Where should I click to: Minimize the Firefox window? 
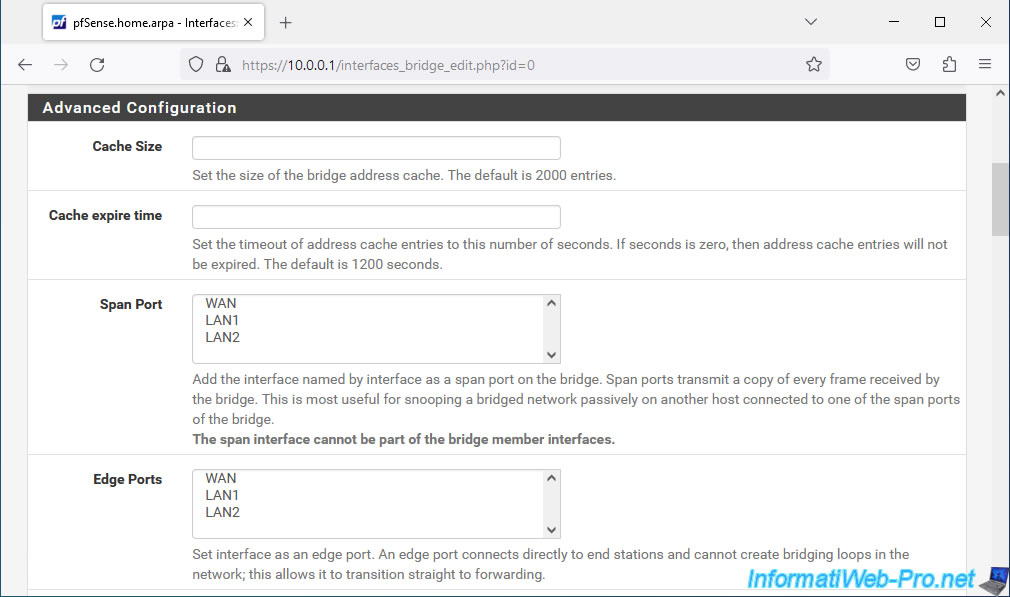(894, 22)
